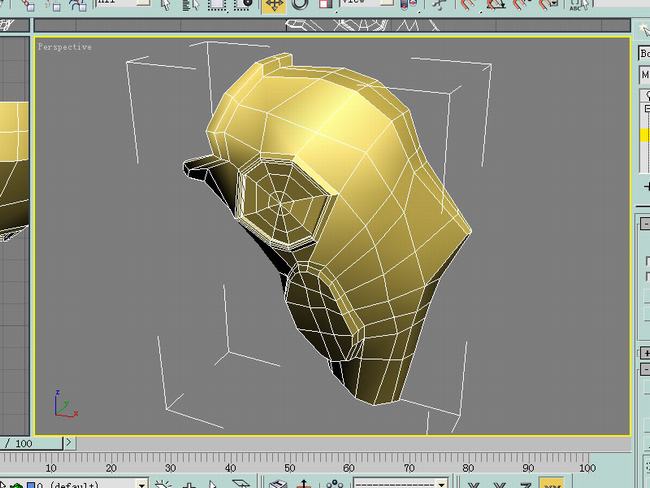Click the Bind to Space Warp icon

pos(78,4)
